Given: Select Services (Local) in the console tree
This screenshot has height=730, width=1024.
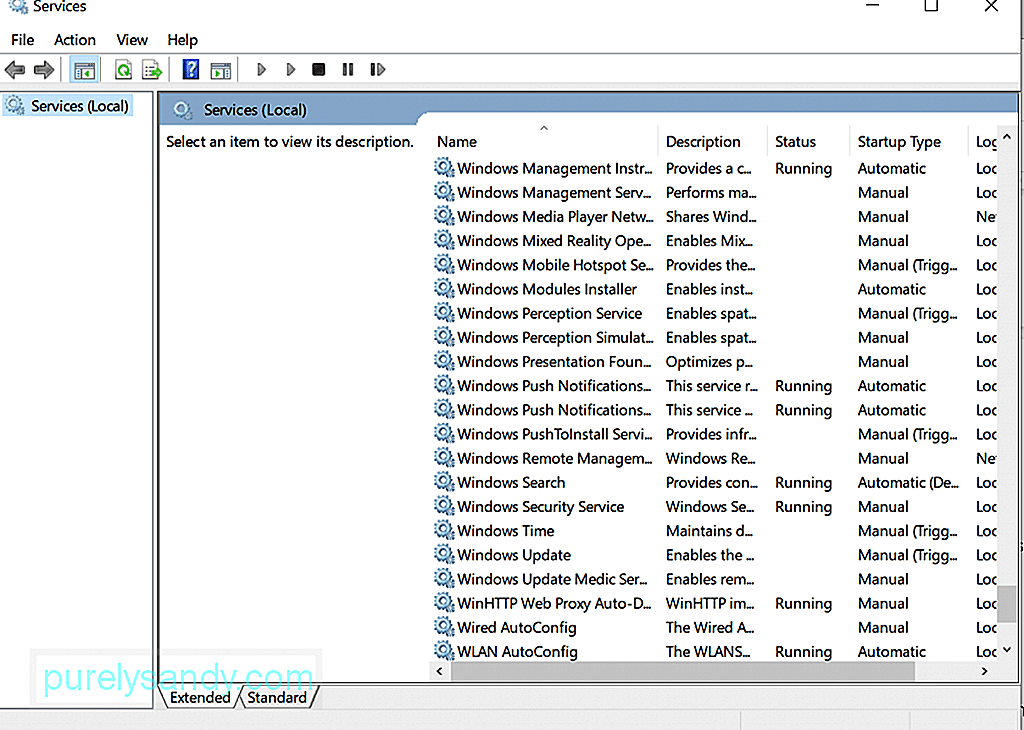Looking at the screenshot, I should click(68, 106).
